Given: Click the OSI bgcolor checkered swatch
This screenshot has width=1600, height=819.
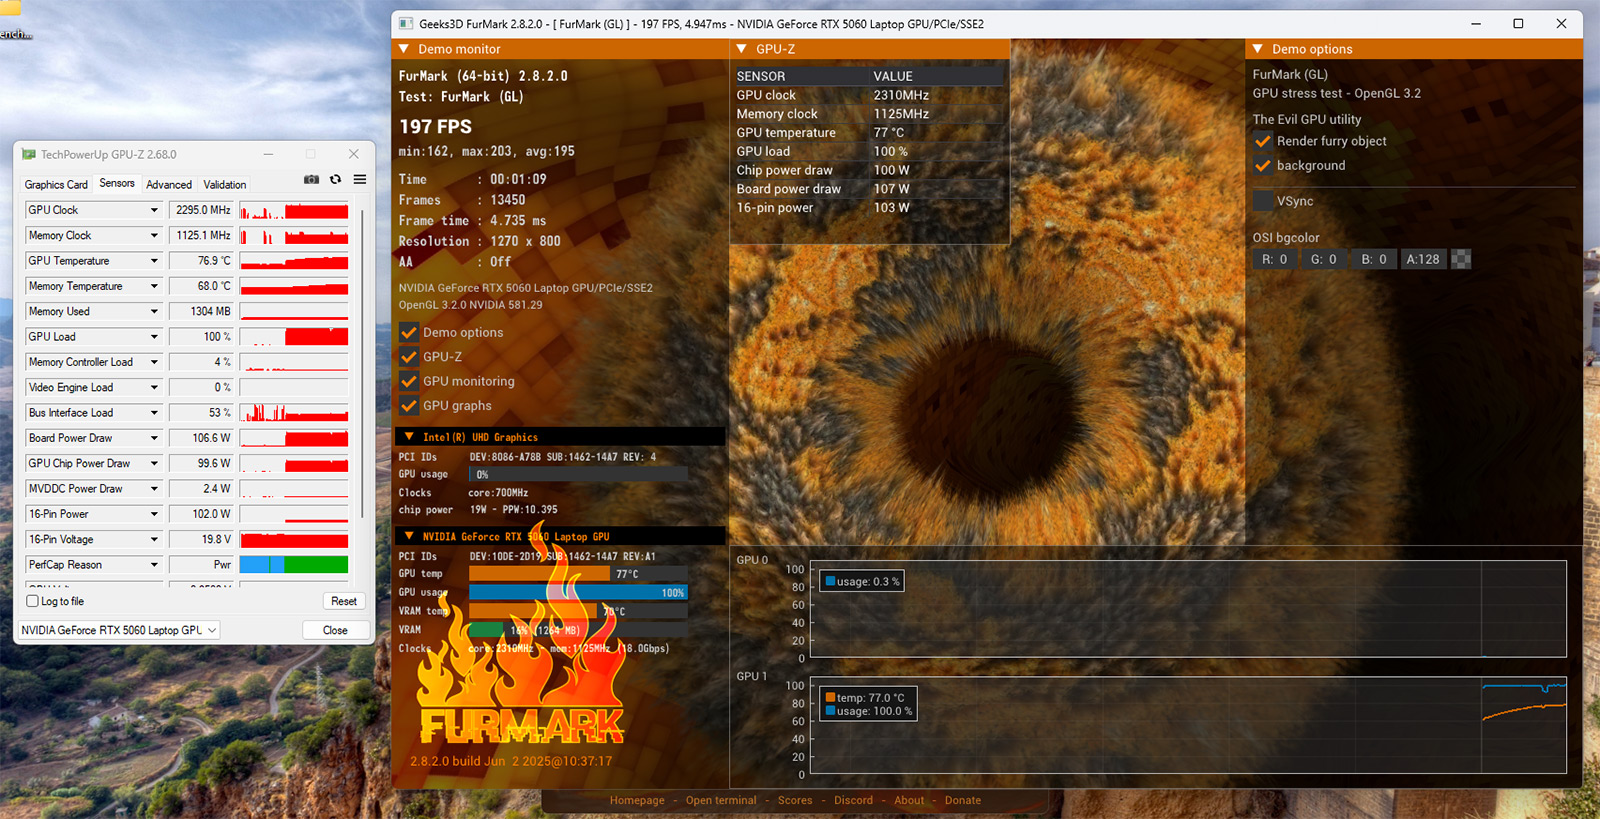Looking at the screenshot, I should tap(1461, 259).
